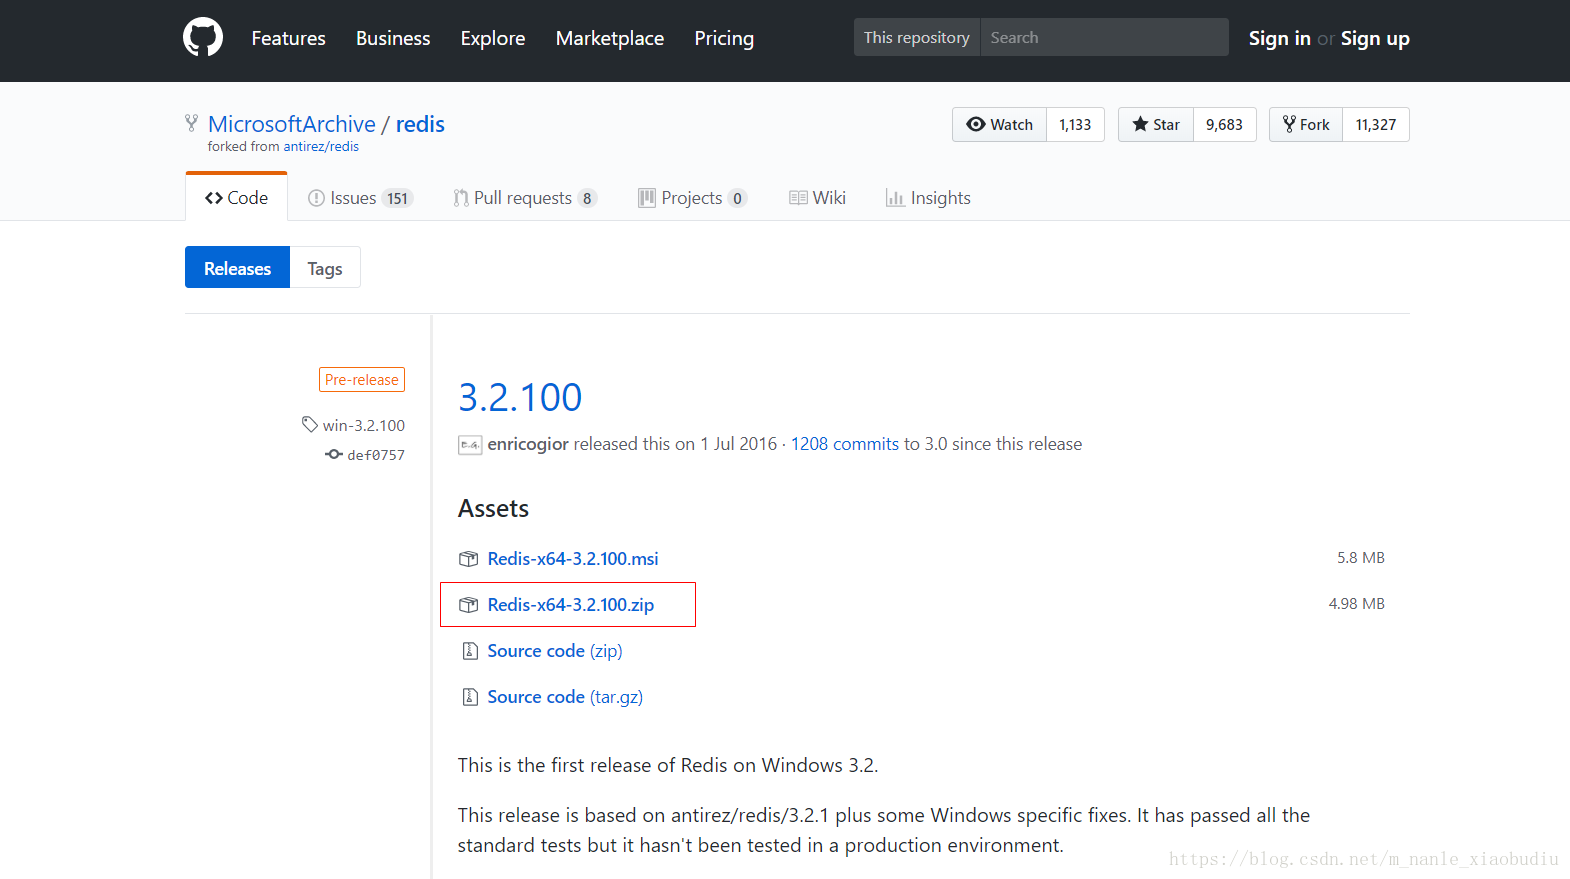Download Source code (zip)
The image size is (1570, 879).
(555, 651)
